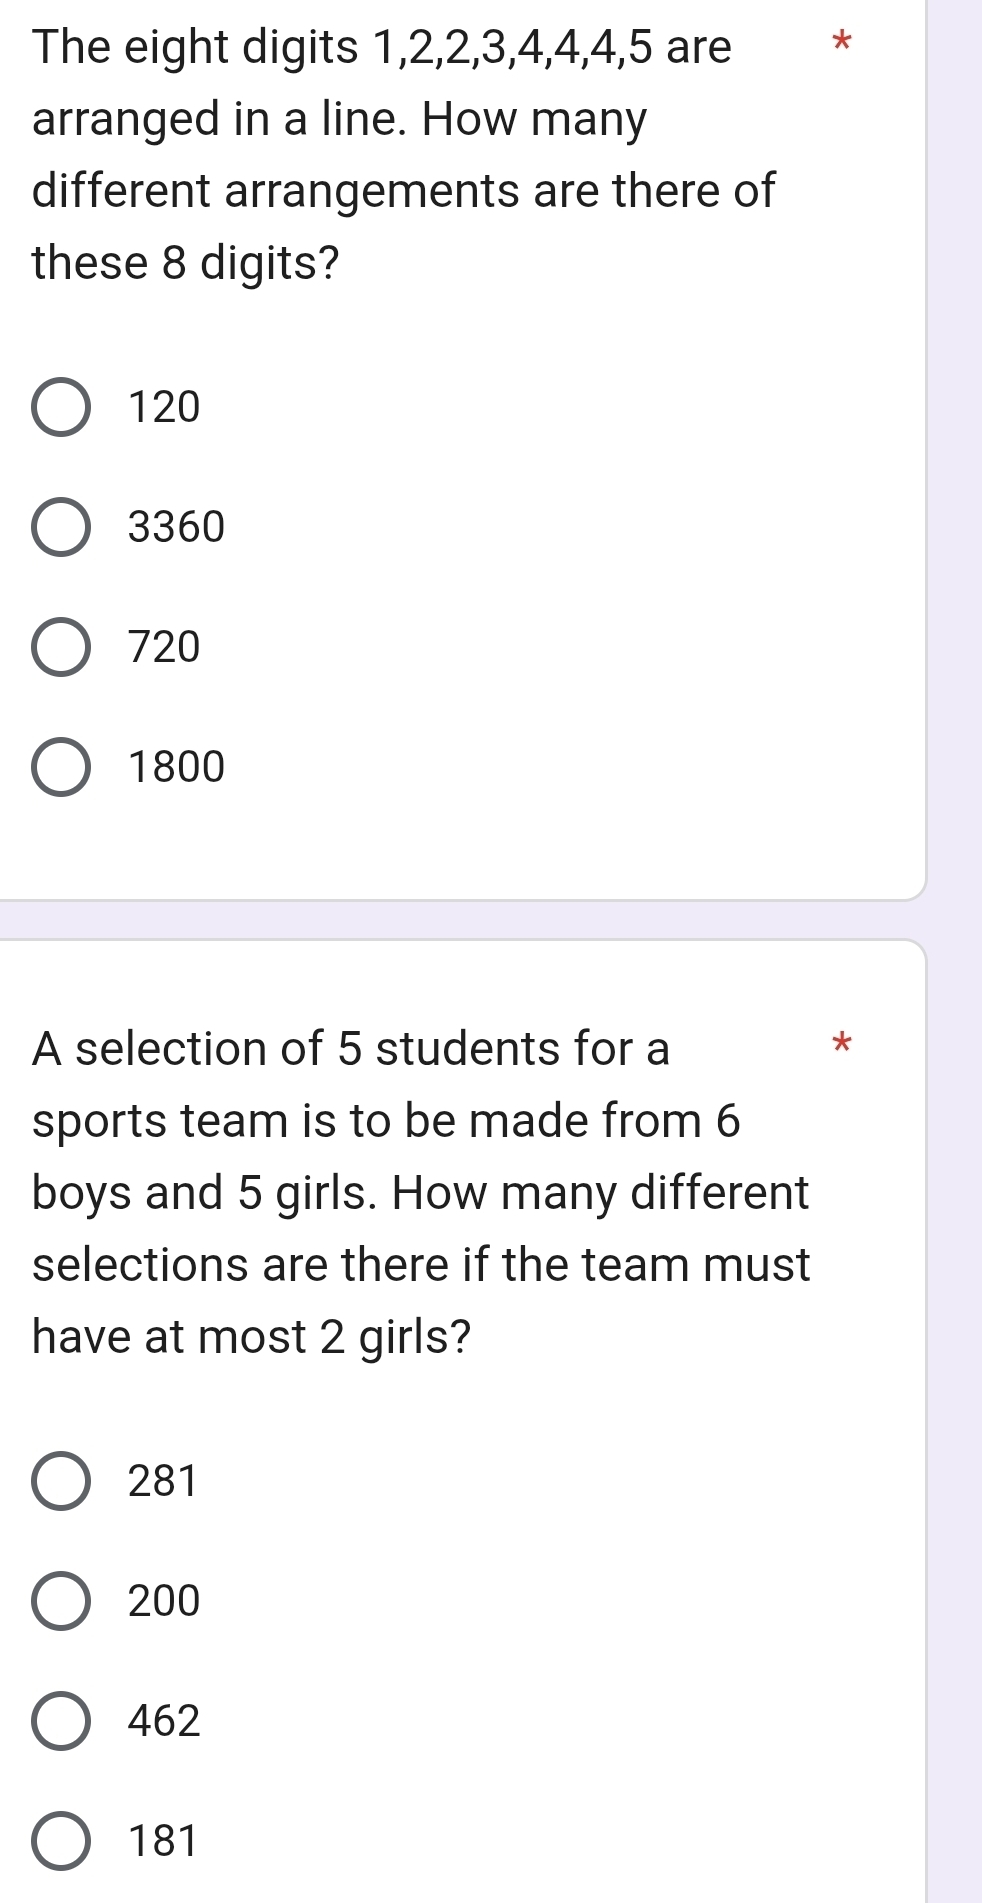Choose the 3360 radio button

click(61, 528)
